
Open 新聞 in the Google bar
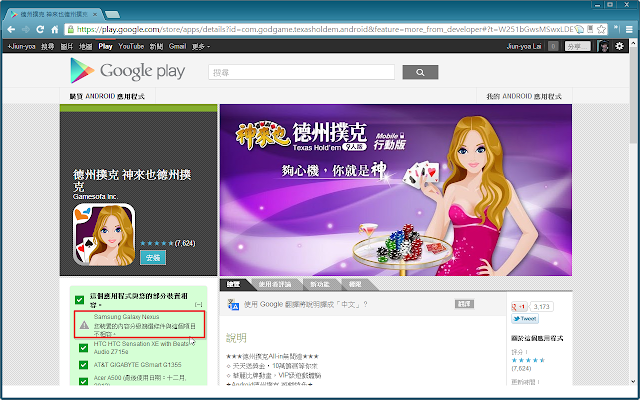156,47
